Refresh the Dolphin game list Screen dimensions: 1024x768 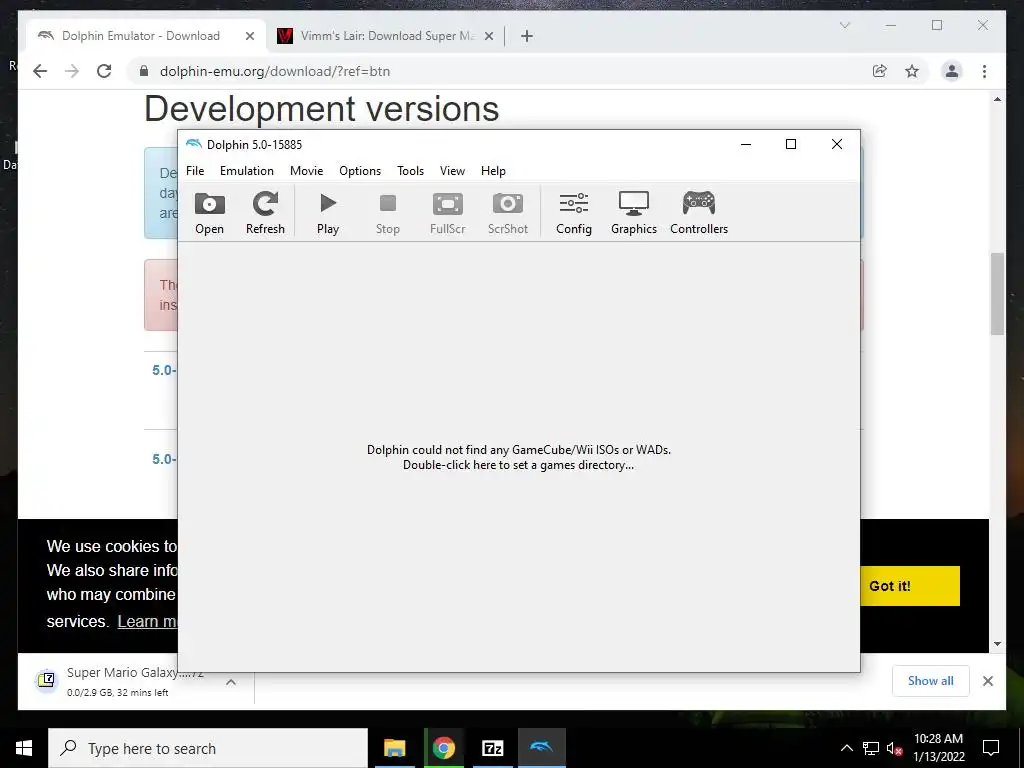pyautogui.click(x=265, y=213)
